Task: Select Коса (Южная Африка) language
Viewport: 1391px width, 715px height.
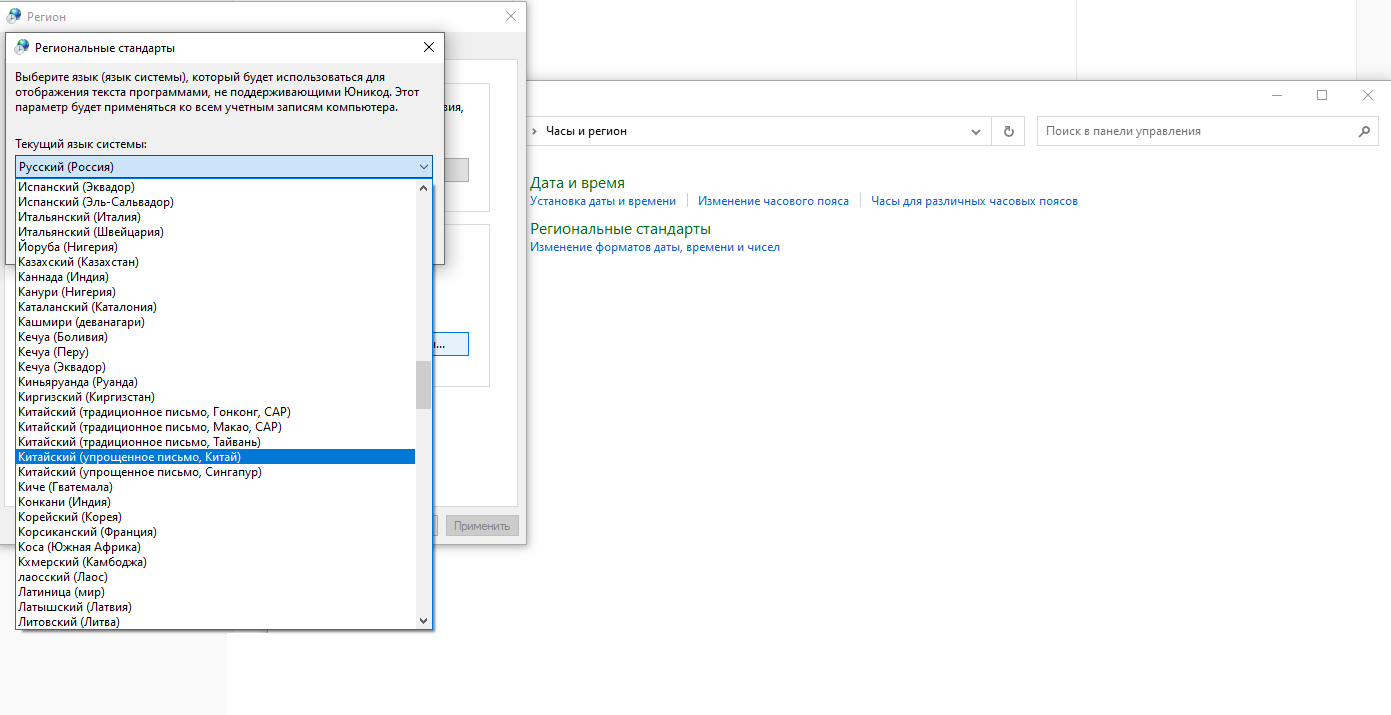Action: pos(215,547)
